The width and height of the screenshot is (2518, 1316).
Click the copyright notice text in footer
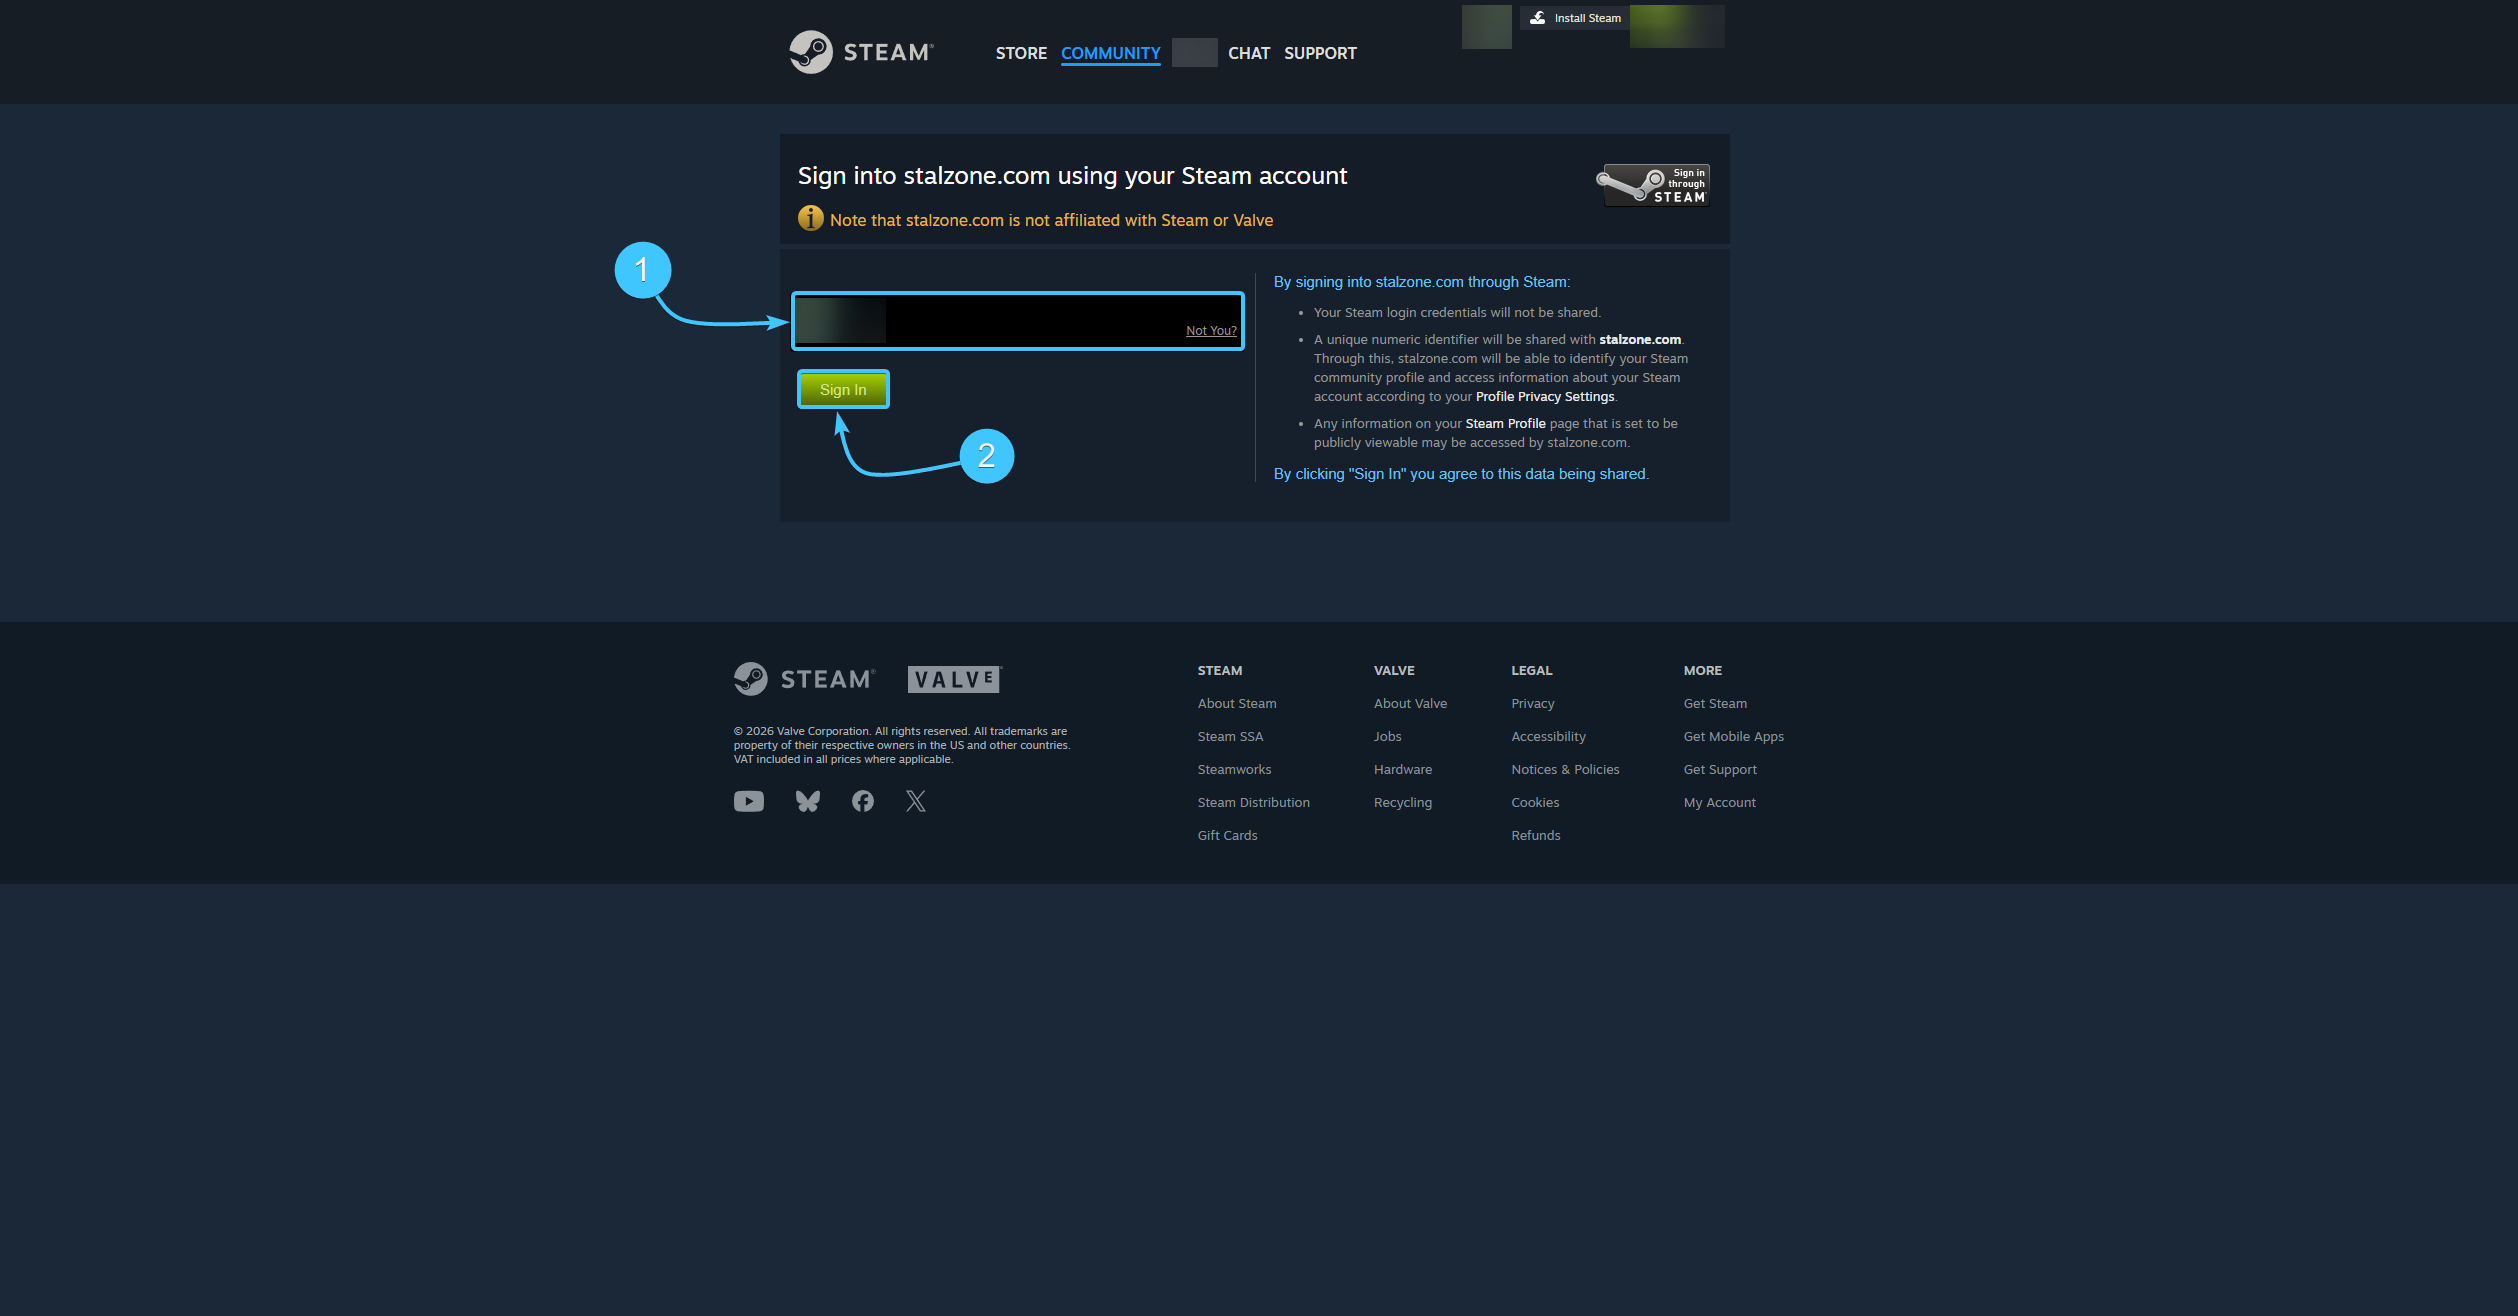[902, 745]
